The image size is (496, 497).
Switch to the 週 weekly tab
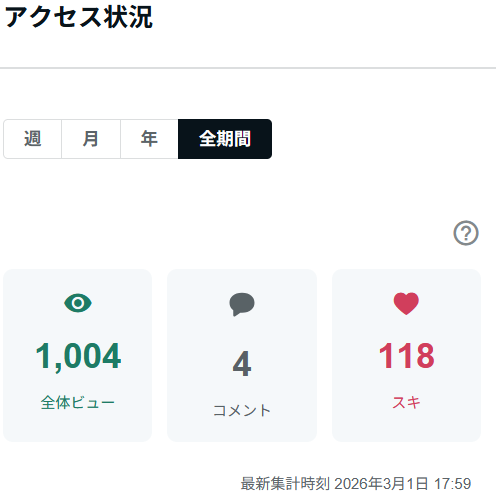tap(32, 139)
